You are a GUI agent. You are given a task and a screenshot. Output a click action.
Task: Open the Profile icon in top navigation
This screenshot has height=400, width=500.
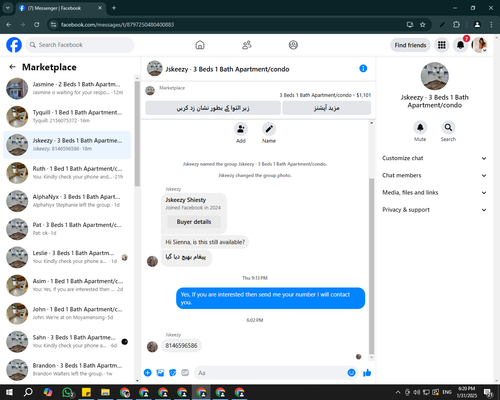[x=293, y=45]
